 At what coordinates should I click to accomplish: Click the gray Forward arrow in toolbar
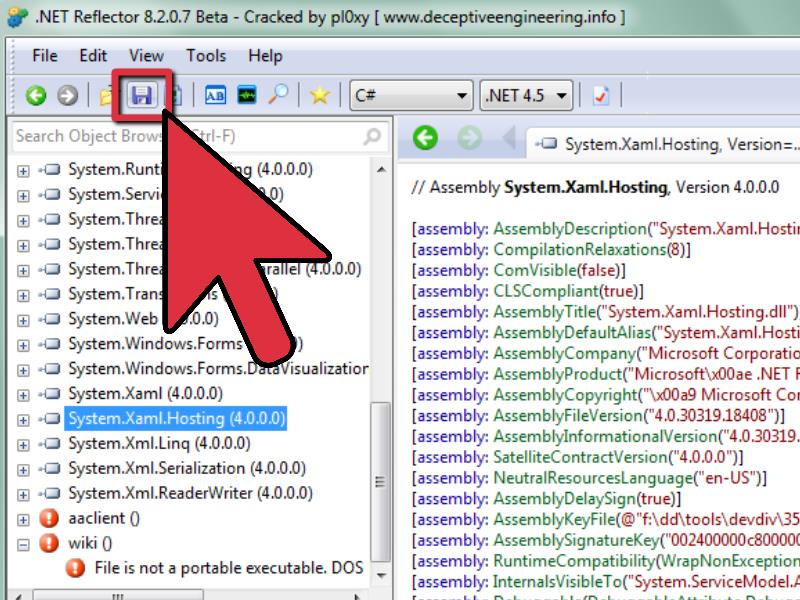[x=67, y=95]
